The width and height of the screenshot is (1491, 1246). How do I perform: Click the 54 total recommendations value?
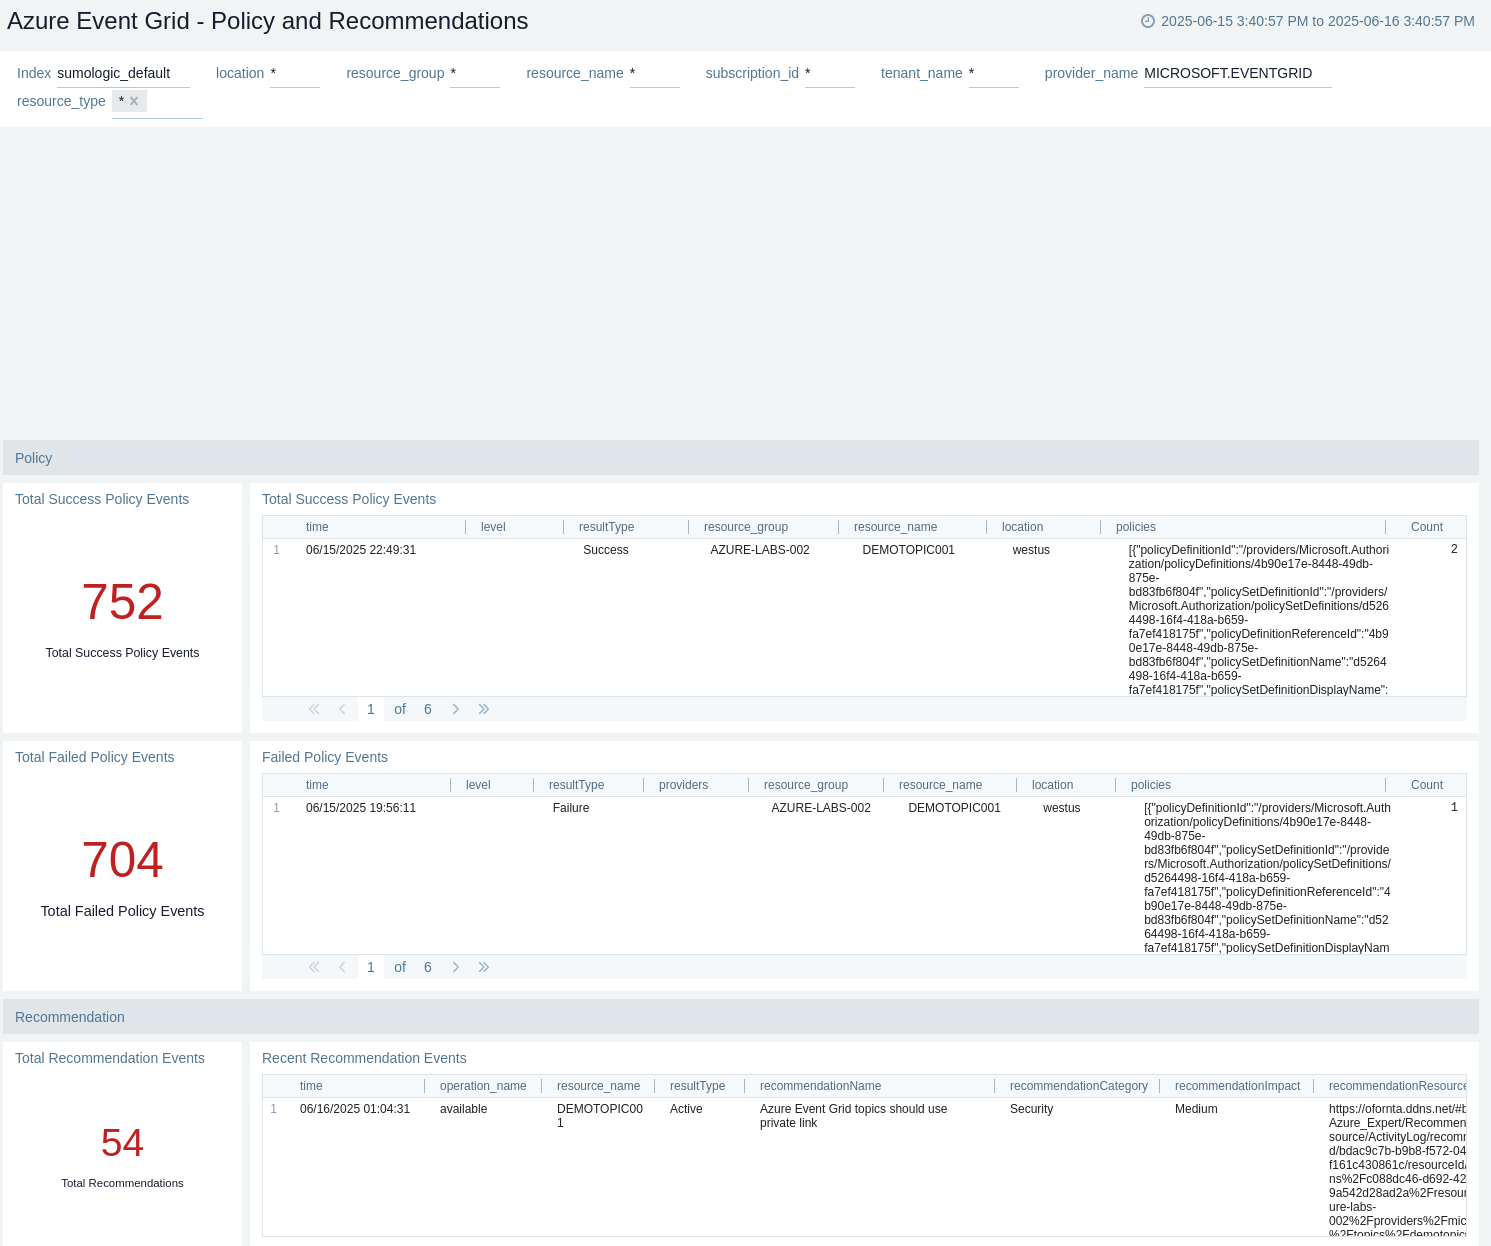pos(122,1143)
